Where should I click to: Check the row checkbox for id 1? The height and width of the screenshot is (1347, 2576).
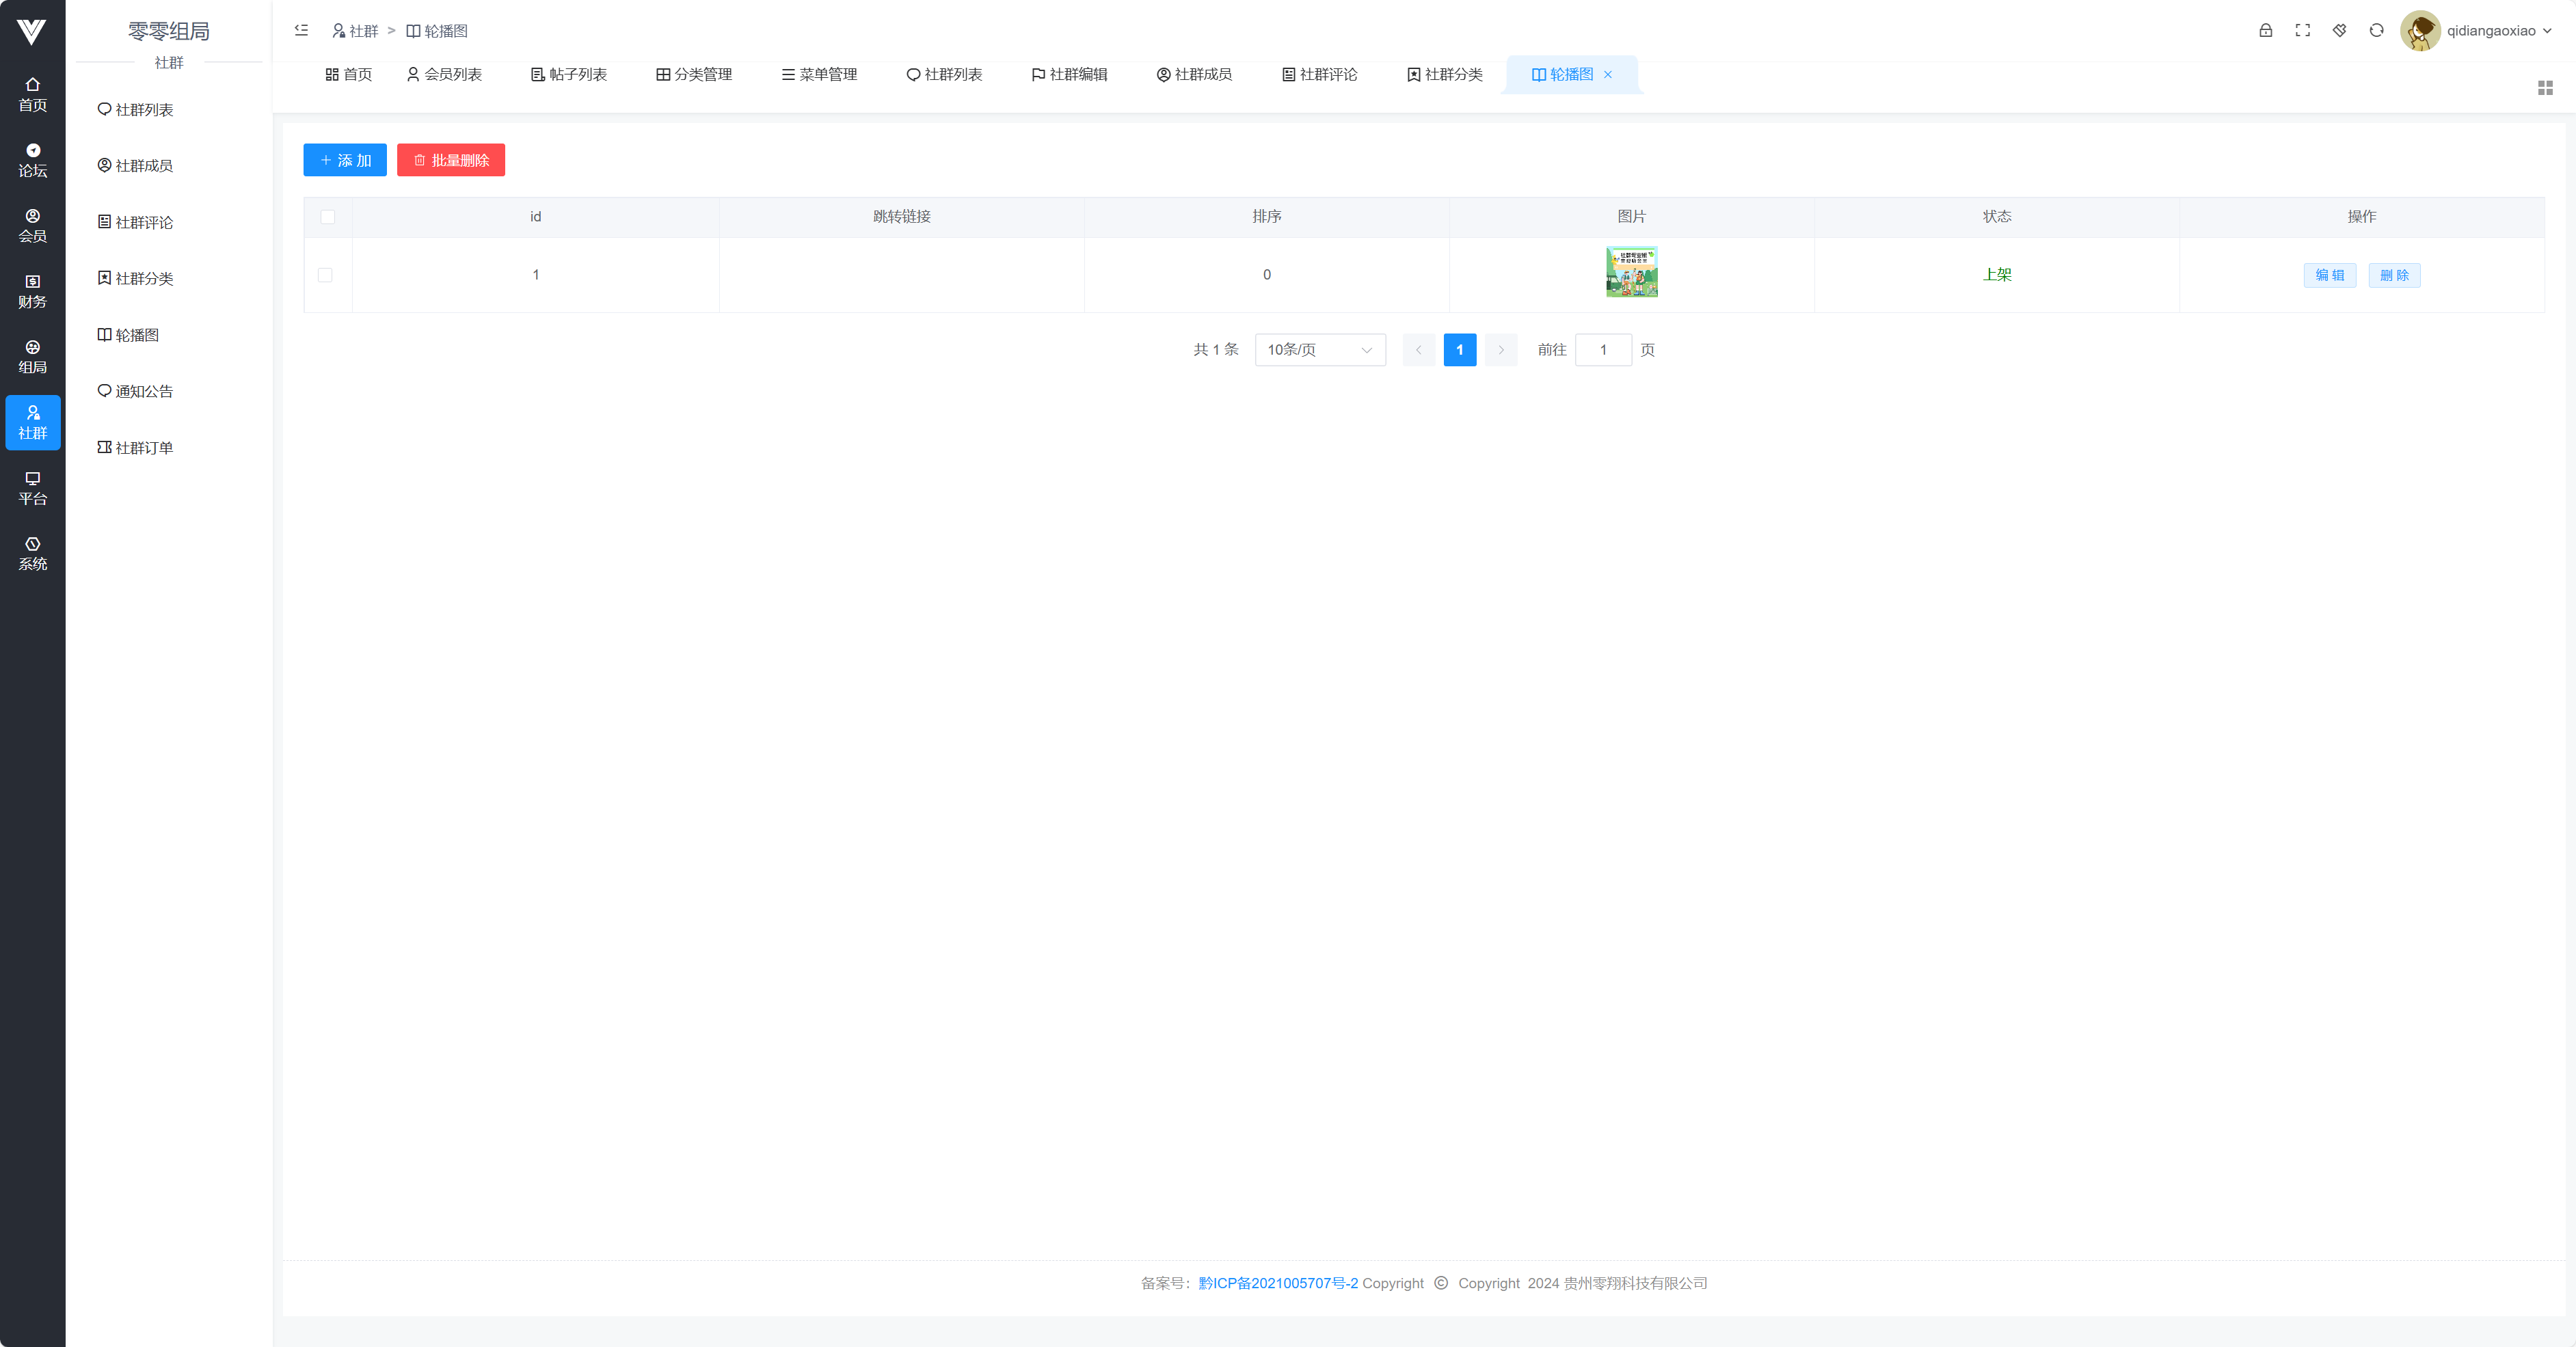[x=325, y=275]
